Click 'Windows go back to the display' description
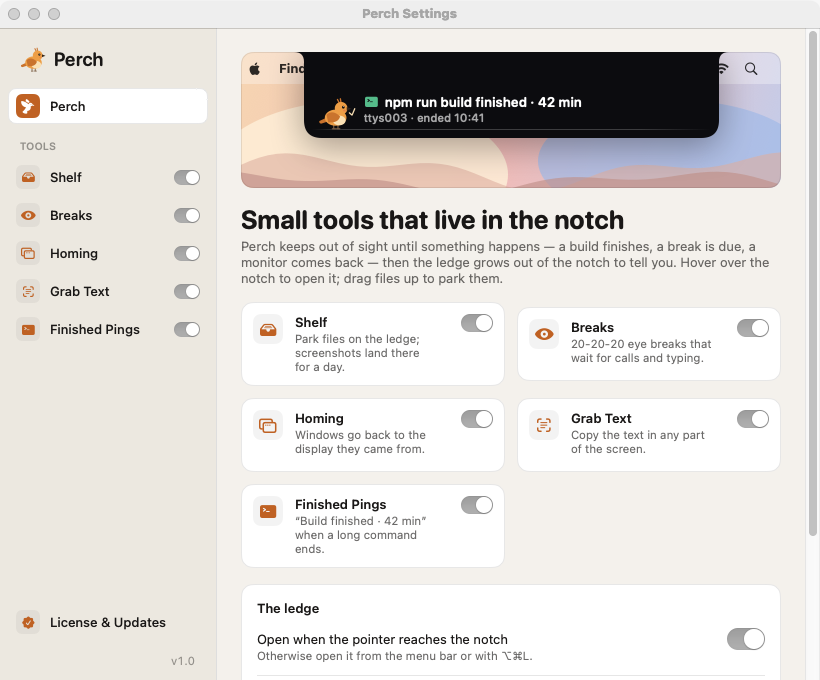This screenshot has height=680, width=820. pyautogui.click(x=360, y=442)
